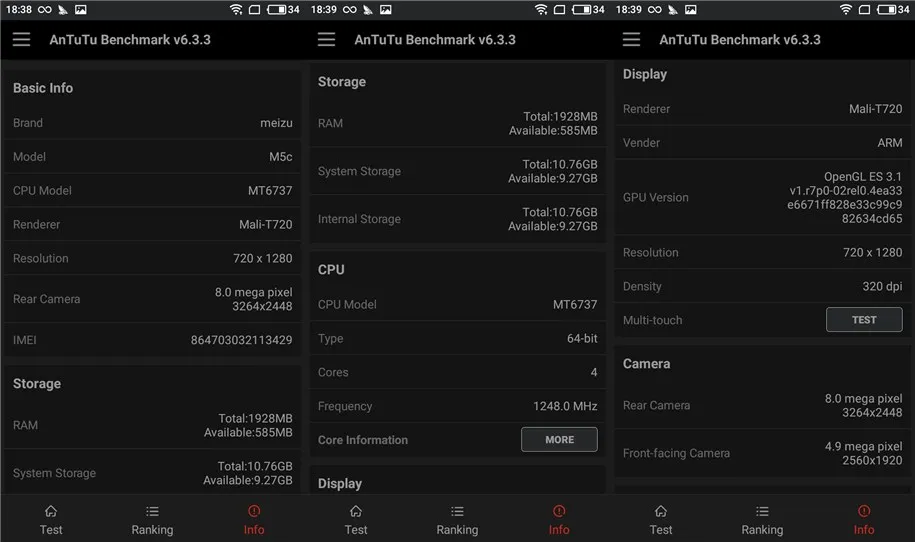Tap the "Basic Info" section heading
The height and width of the screenshot is (542, 915).
pyautogui.click(x=43, y=88)
